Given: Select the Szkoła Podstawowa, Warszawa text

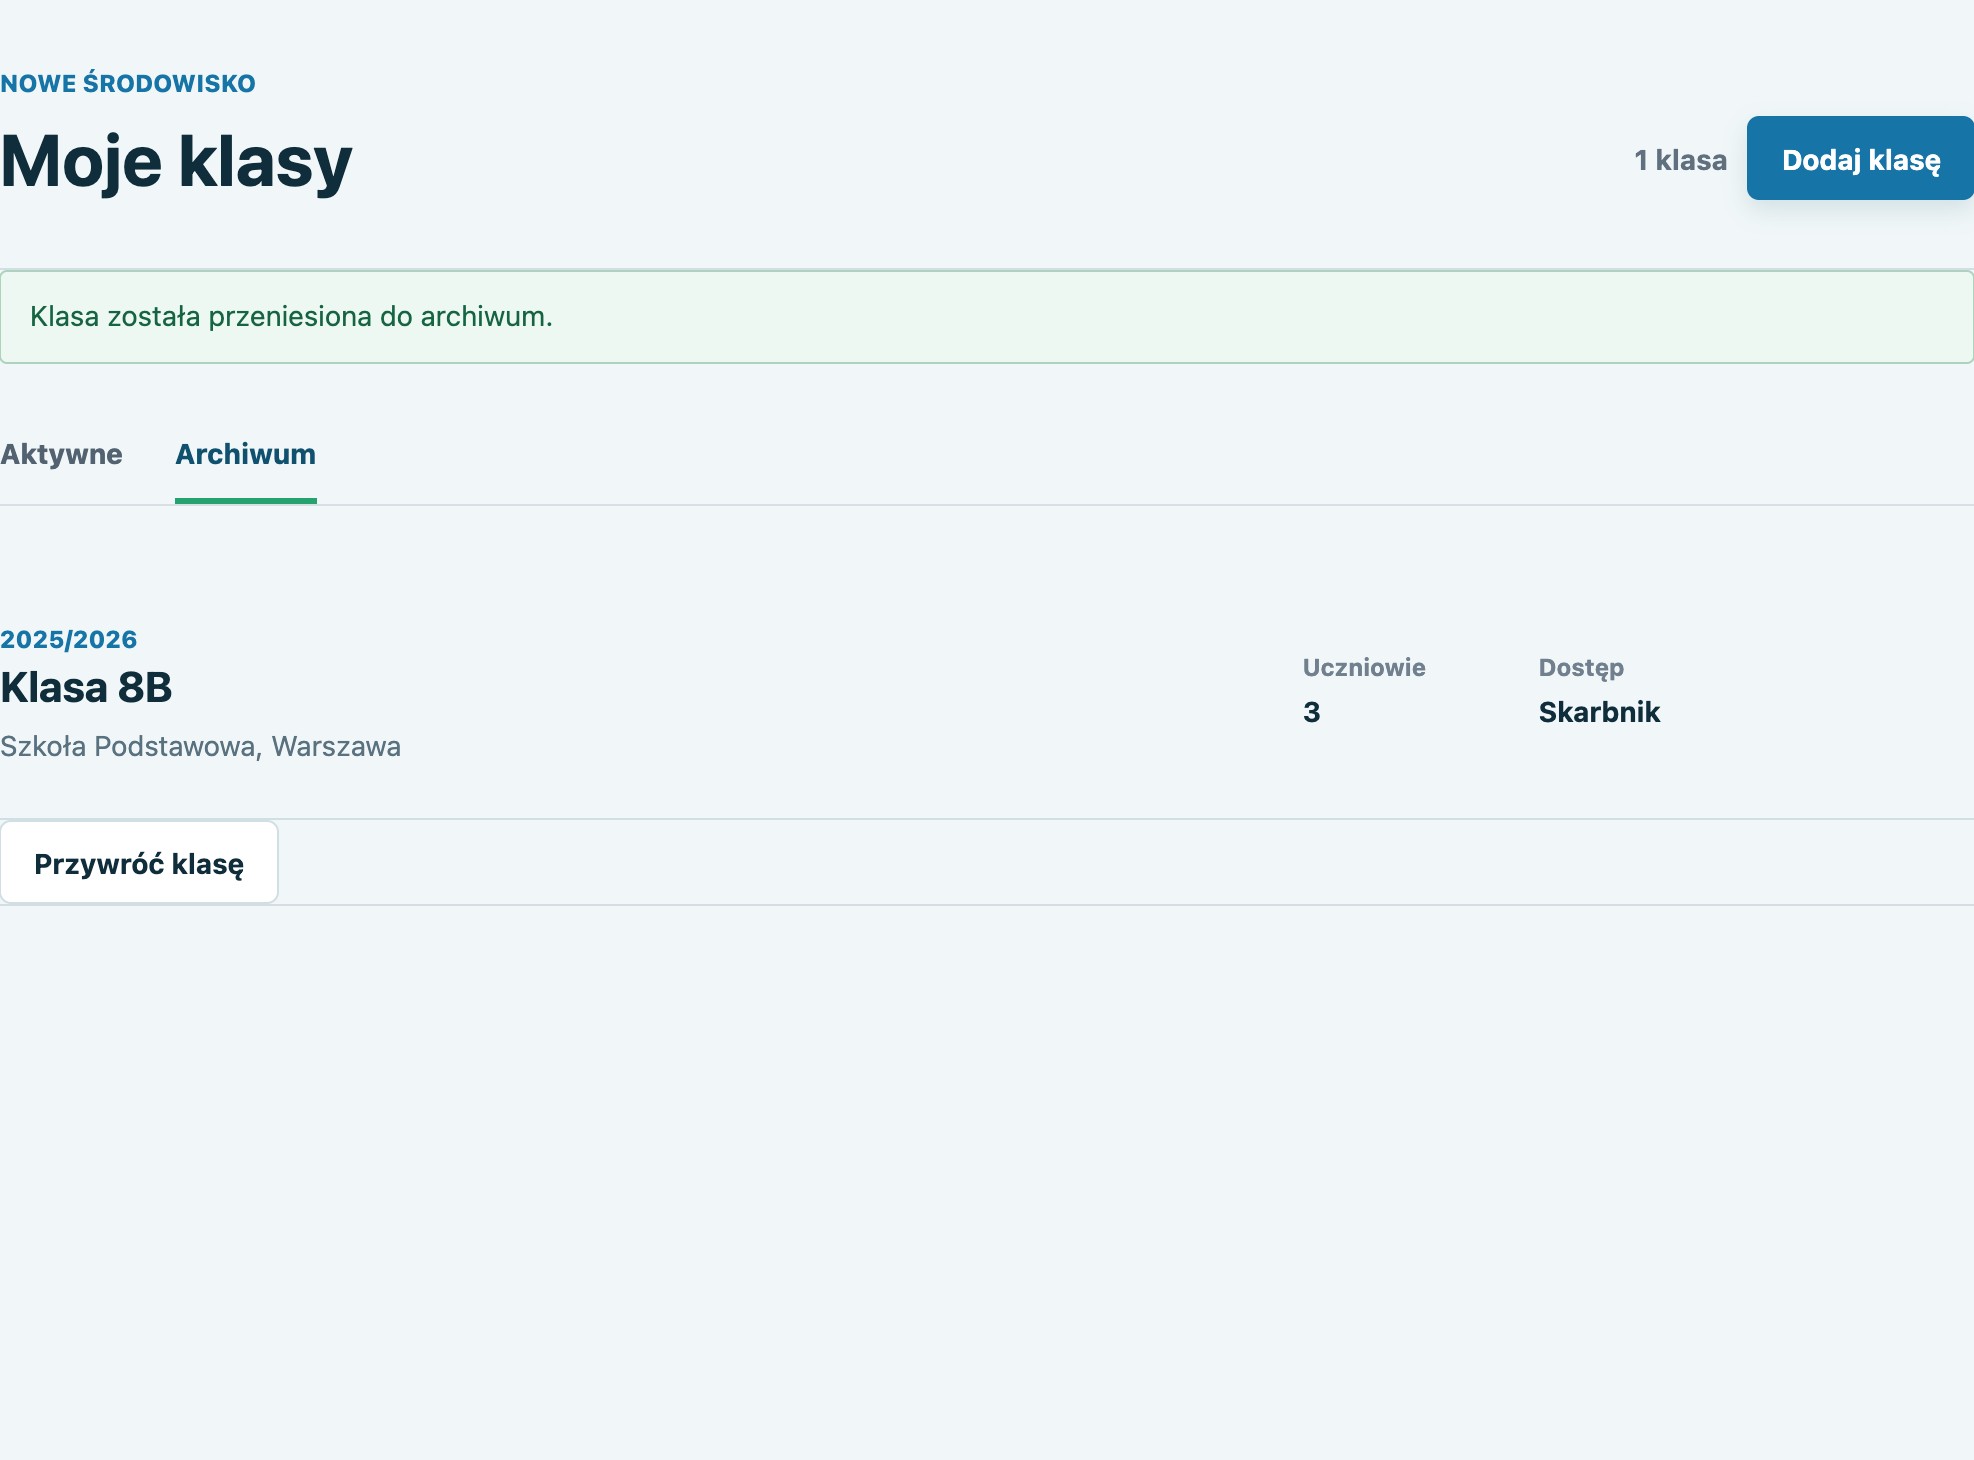Looking at the screenshot, I should [x=200, y=746].
